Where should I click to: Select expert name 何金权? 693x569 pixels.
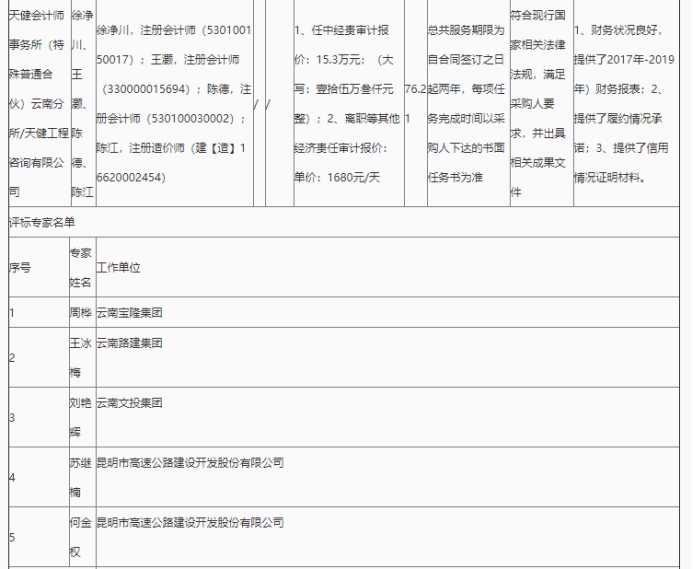[x=80, y=537]
